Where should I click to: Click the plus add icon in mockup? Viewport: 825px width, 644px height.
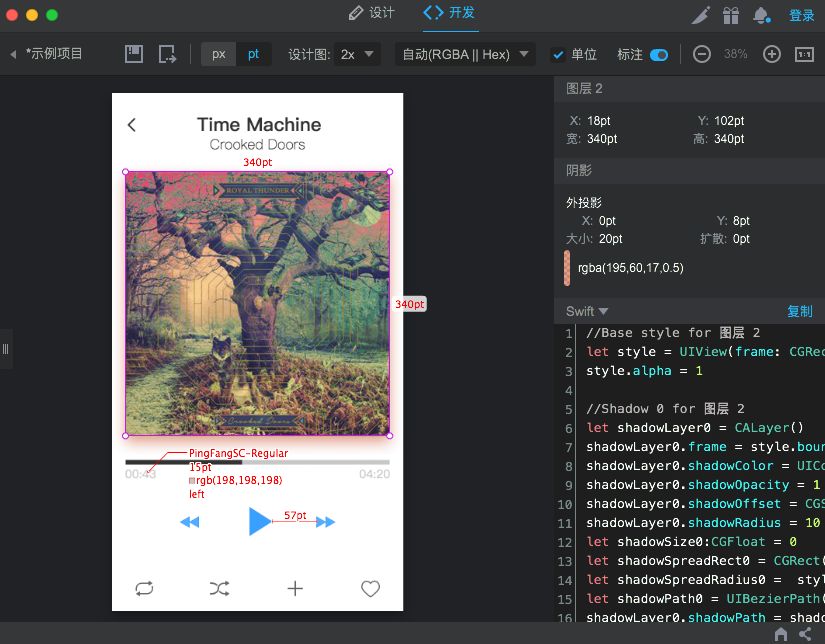click(x=295, y=588)
